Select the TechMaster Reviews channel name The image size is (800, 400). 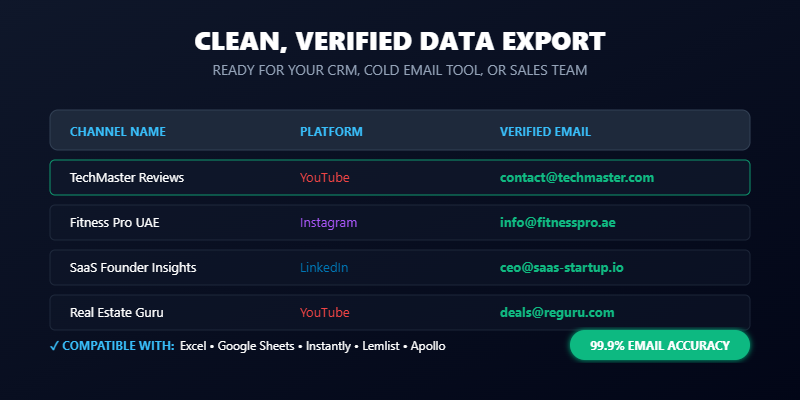pos(127,178)
